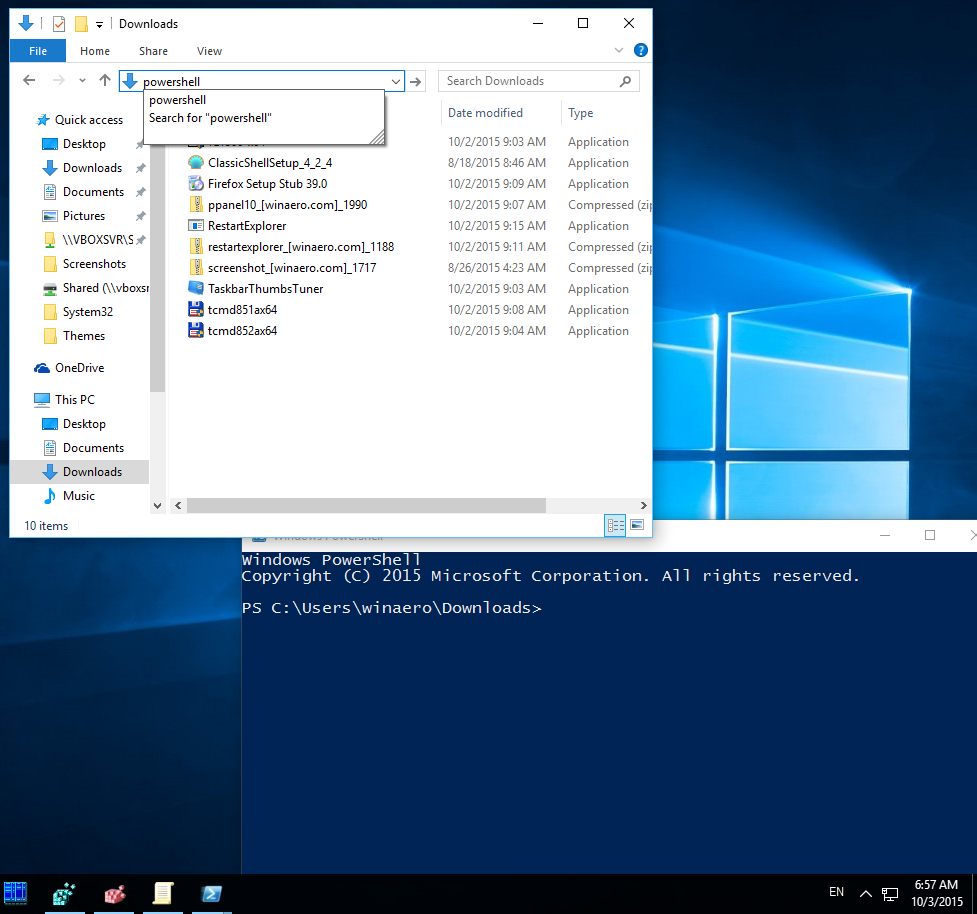Toggle hidden language bar via EN indicator
Screen dimensions: 977x914
point(836,891)
